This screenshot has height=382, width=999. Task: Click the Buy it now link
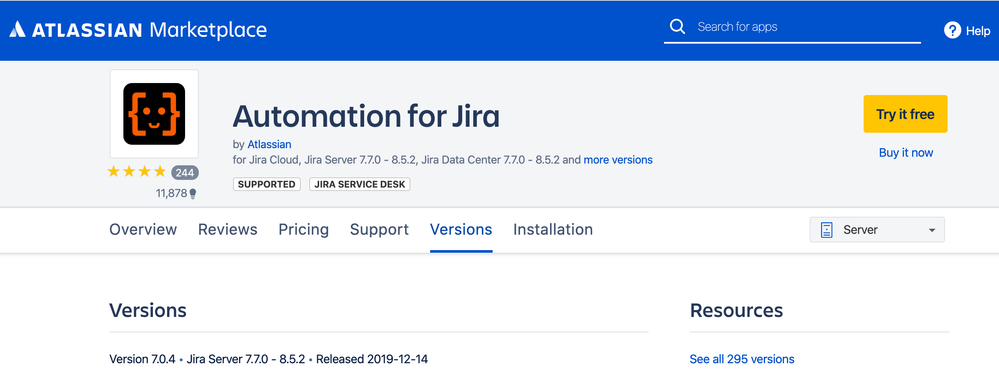pyautogui.click(x=905, y=153)
